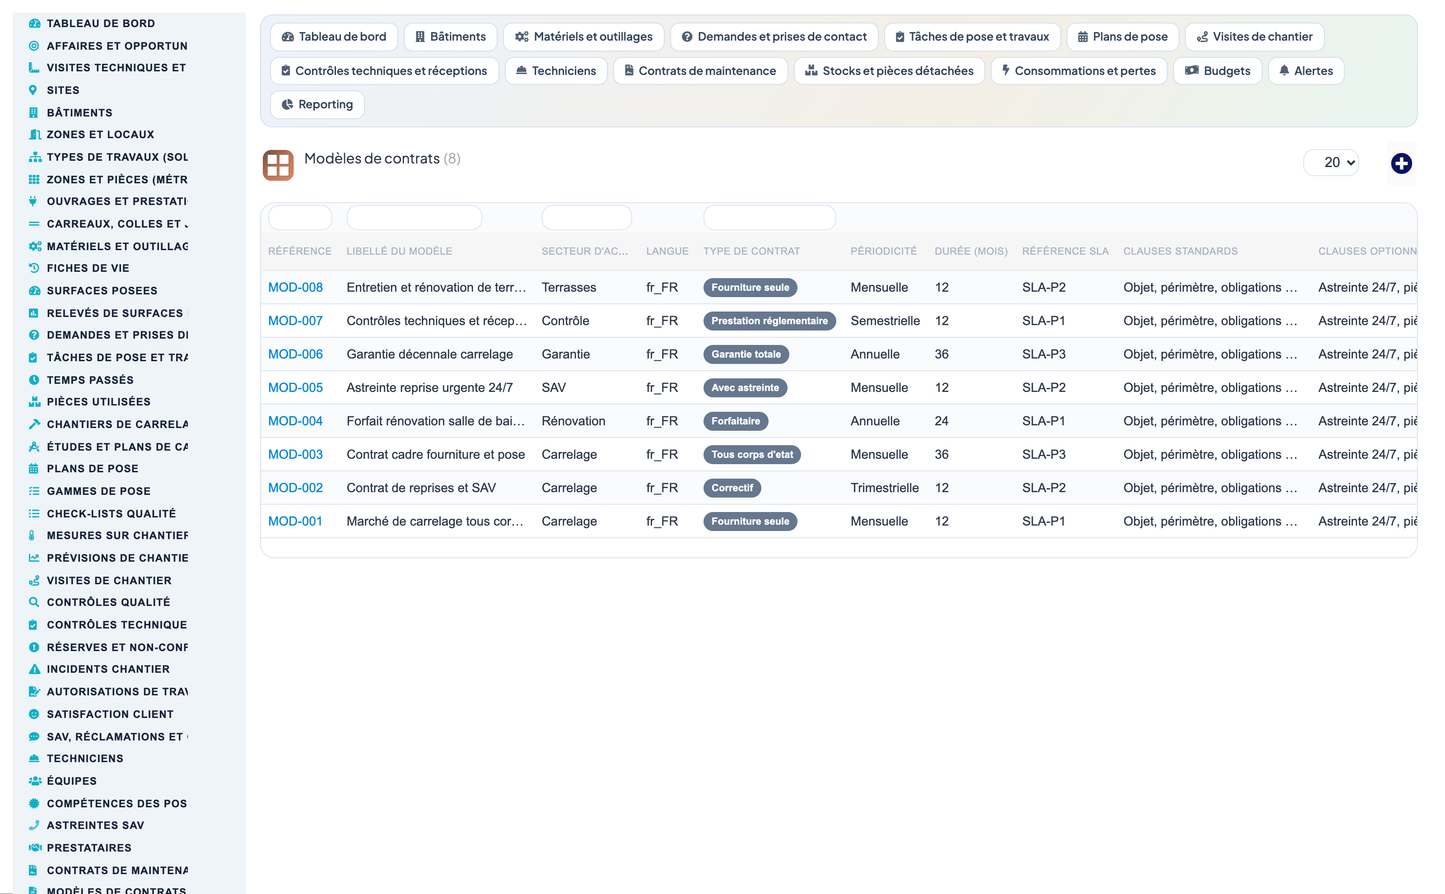
Task: Open the Budgets tab
Action: coord(1218,71)
